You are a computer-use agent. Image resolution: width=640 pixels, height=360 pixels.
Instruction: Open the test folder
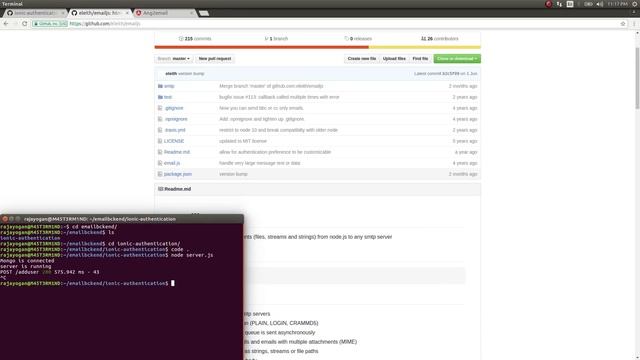(x=168, y=97)
